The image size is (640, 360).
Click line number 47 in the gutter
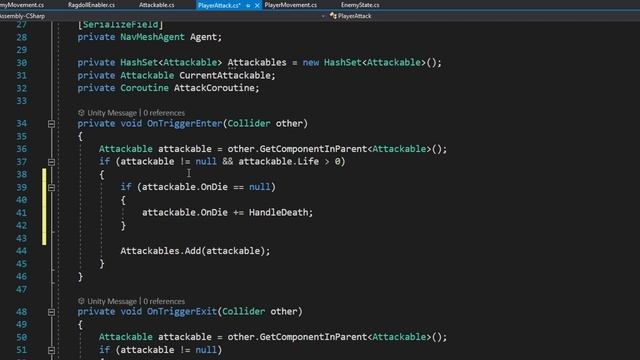pos(22,289)
